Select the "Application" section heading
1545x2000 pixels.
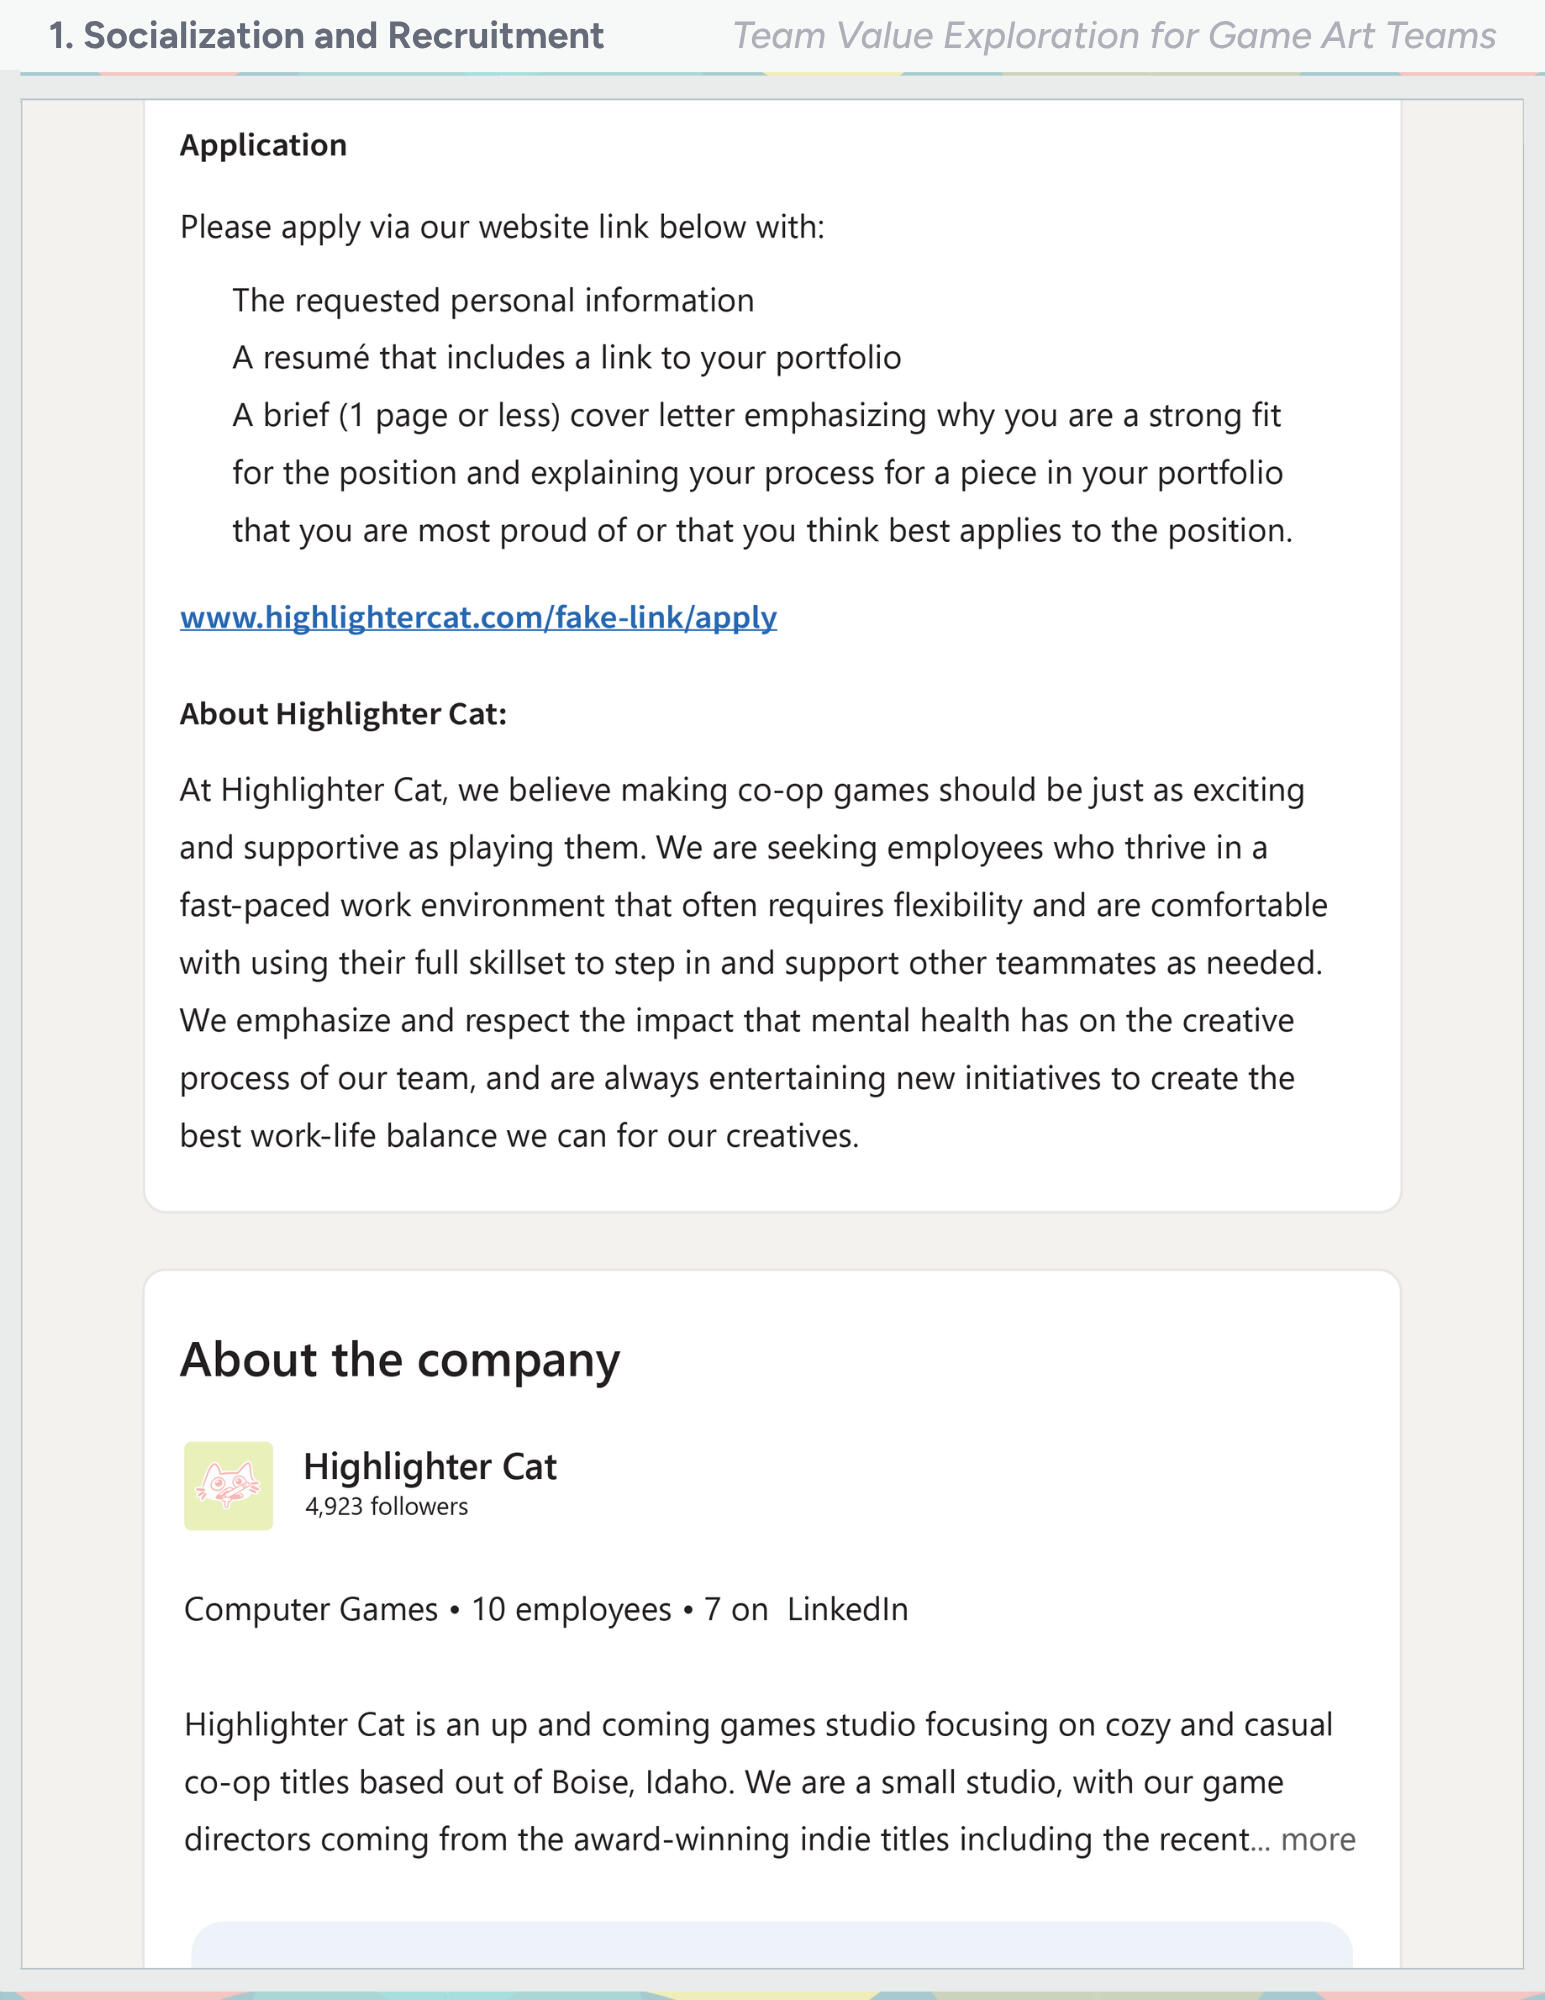click(x=263, y=145)
